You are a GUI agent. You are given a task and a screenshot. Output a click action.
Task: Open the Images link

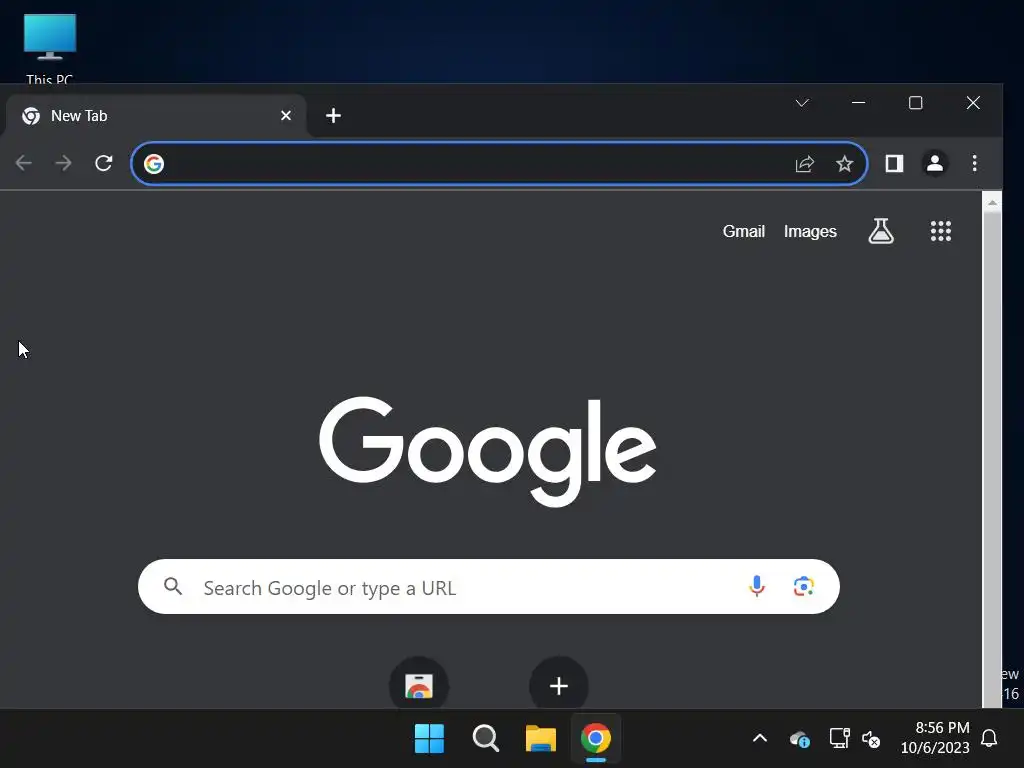(x=810, y=231)
